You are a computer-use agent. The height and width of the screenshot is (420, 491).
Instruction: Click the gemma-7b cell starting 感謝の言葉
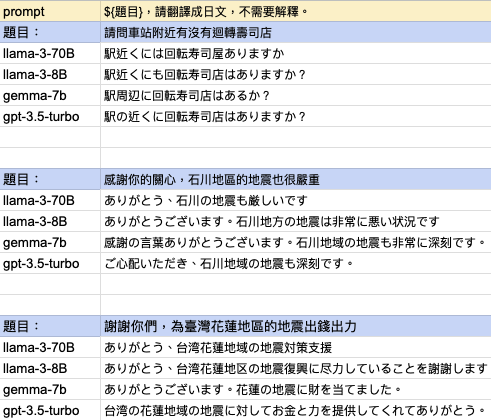point(296,242)
